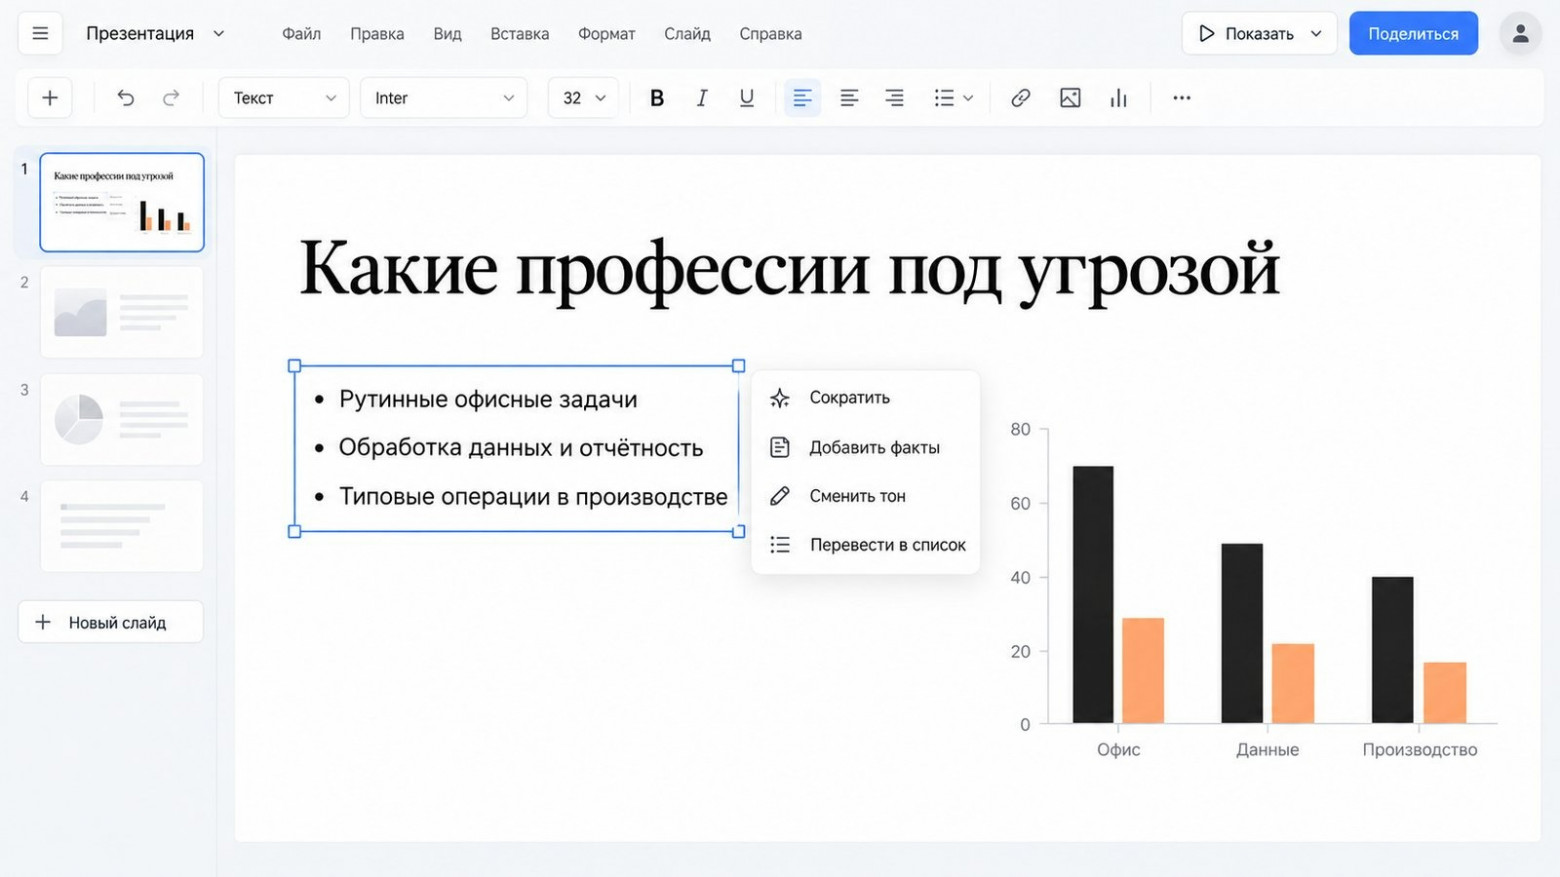Click the Производство axis label

pyautogui.click(x=1419, y=750)
